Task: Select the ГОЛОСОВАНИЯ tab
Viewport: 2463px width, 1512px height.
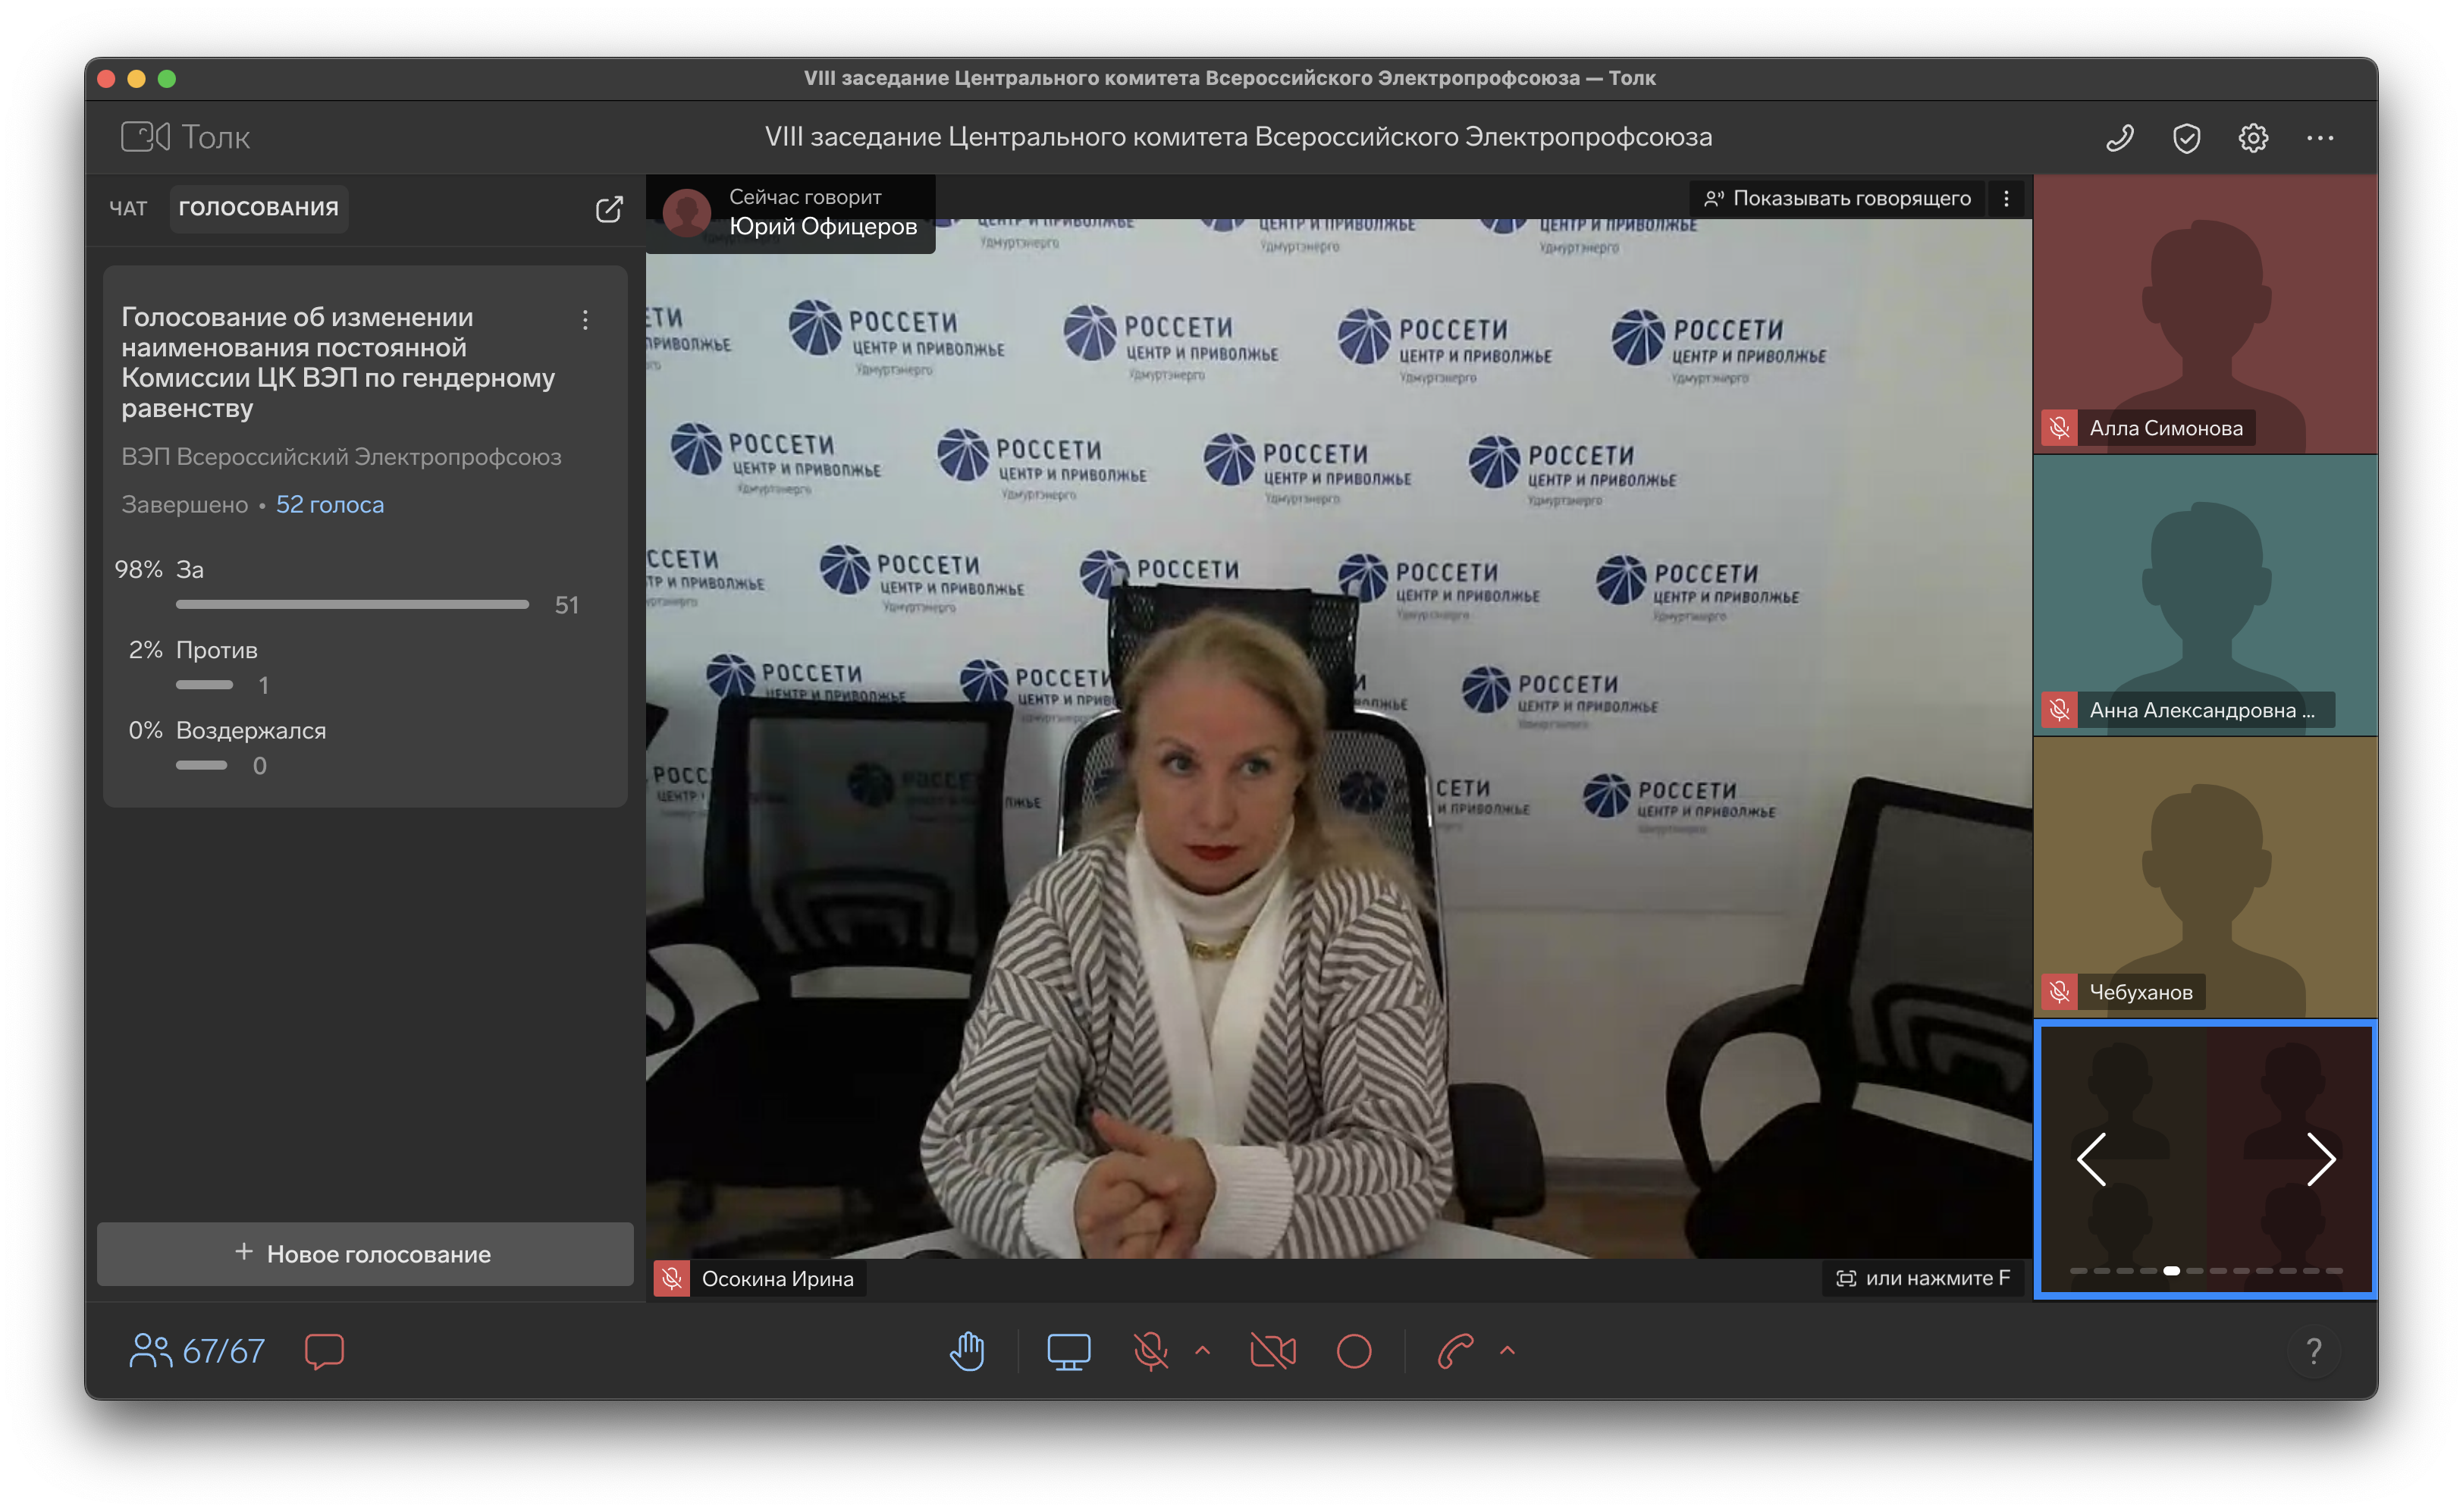Action: click(x=259, y=208)
